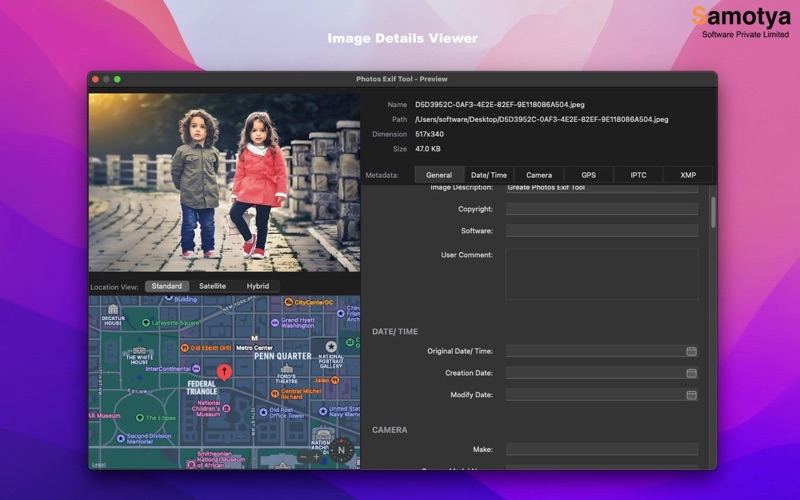The width and height of the screenshot is (800, 500).
Task: Switch to Hybrid location view
Action: (258, 286)
